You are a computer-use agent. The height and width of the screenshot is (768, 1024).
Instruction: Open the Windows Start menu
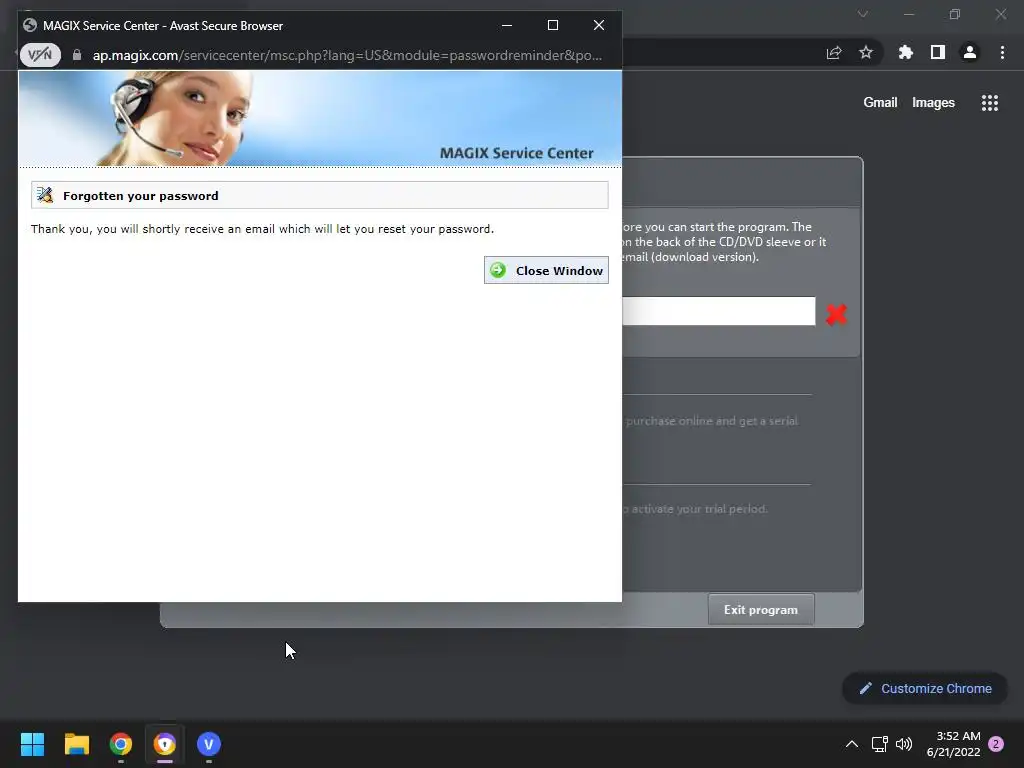tap(32, 744)
